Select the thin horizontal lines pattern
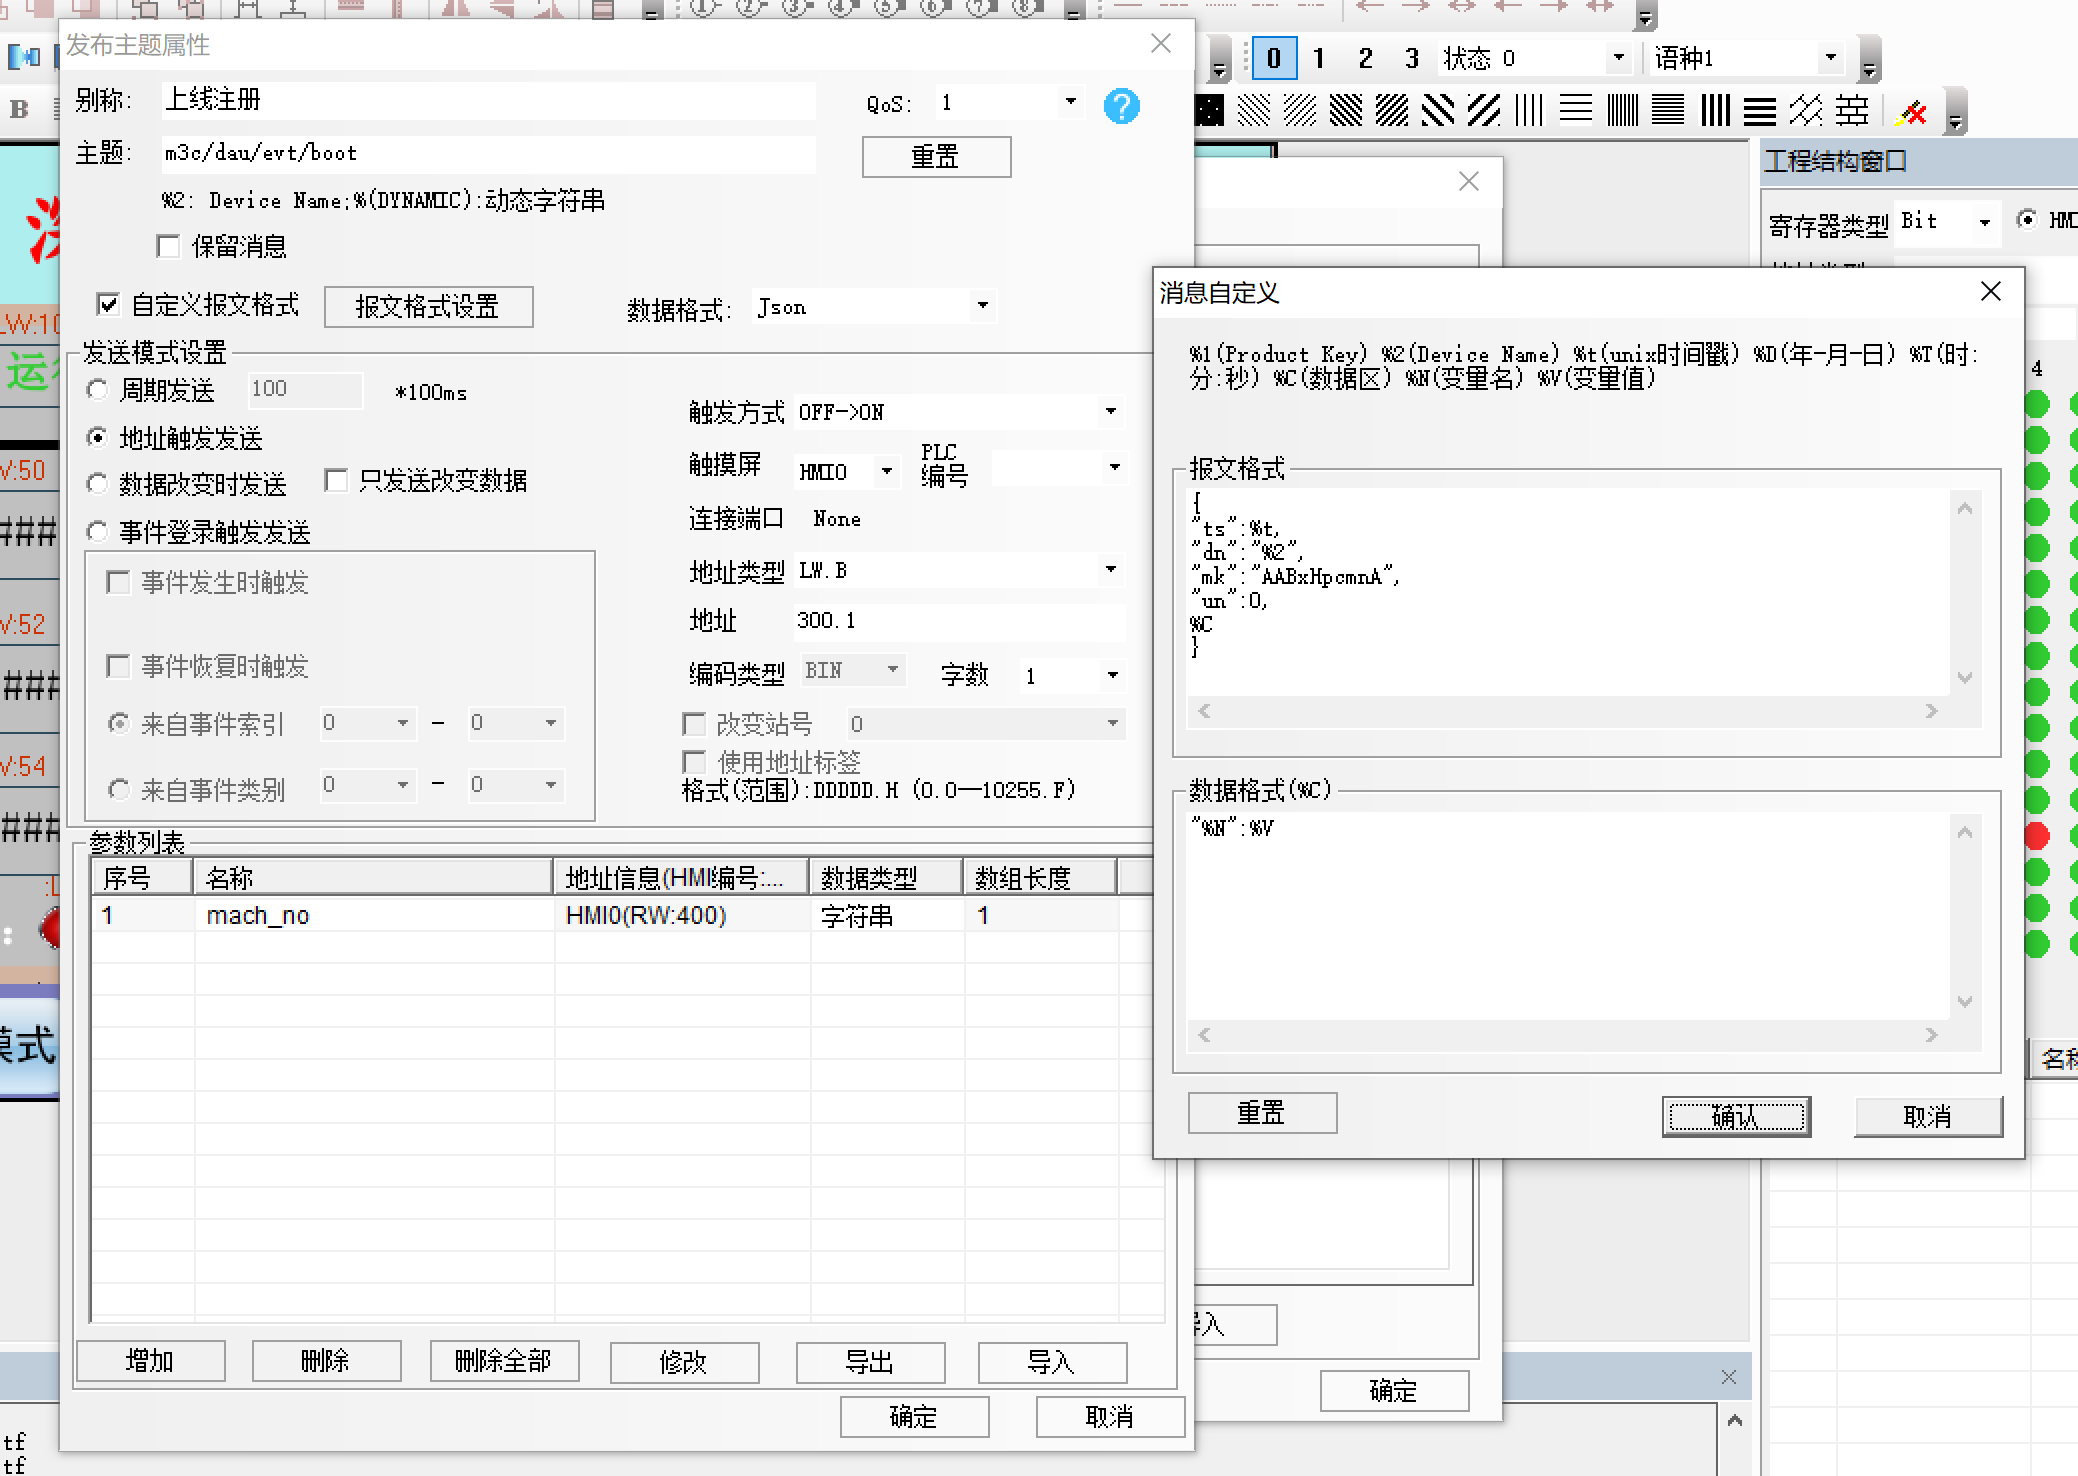The width and height of the screenshot is (2078, 1476). [1576, 110]
